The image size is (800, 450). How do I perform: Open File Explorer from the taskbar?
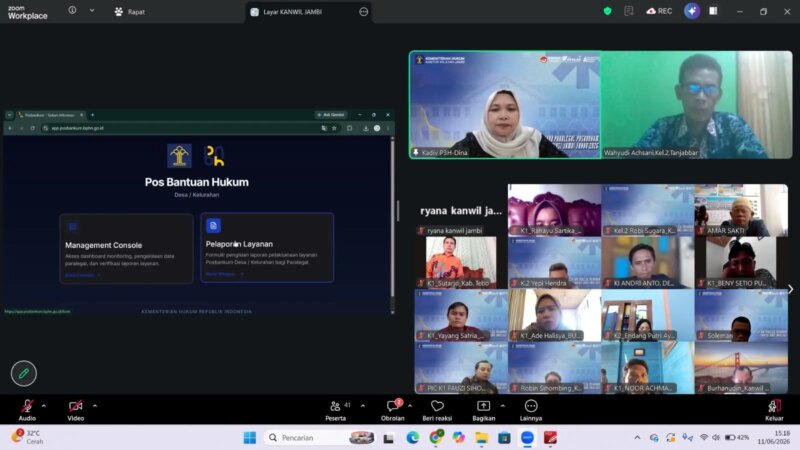tap(481, 438)
